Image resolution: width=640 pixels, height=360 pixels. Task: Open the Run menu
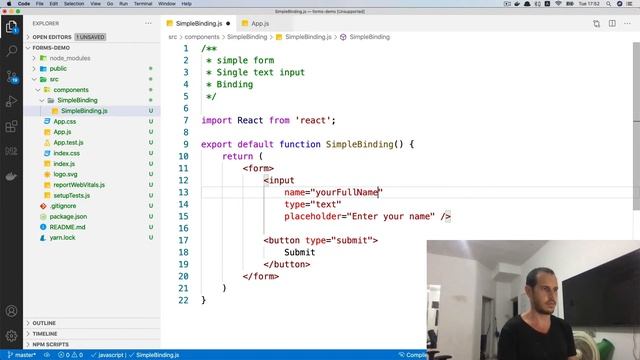(x=123, y=4)
